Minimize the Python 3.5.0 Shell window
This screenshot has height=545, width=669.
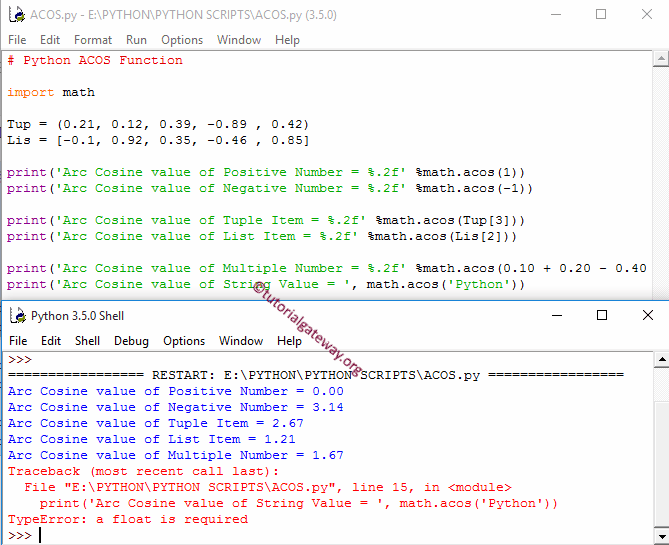click(x=557, y=315)
